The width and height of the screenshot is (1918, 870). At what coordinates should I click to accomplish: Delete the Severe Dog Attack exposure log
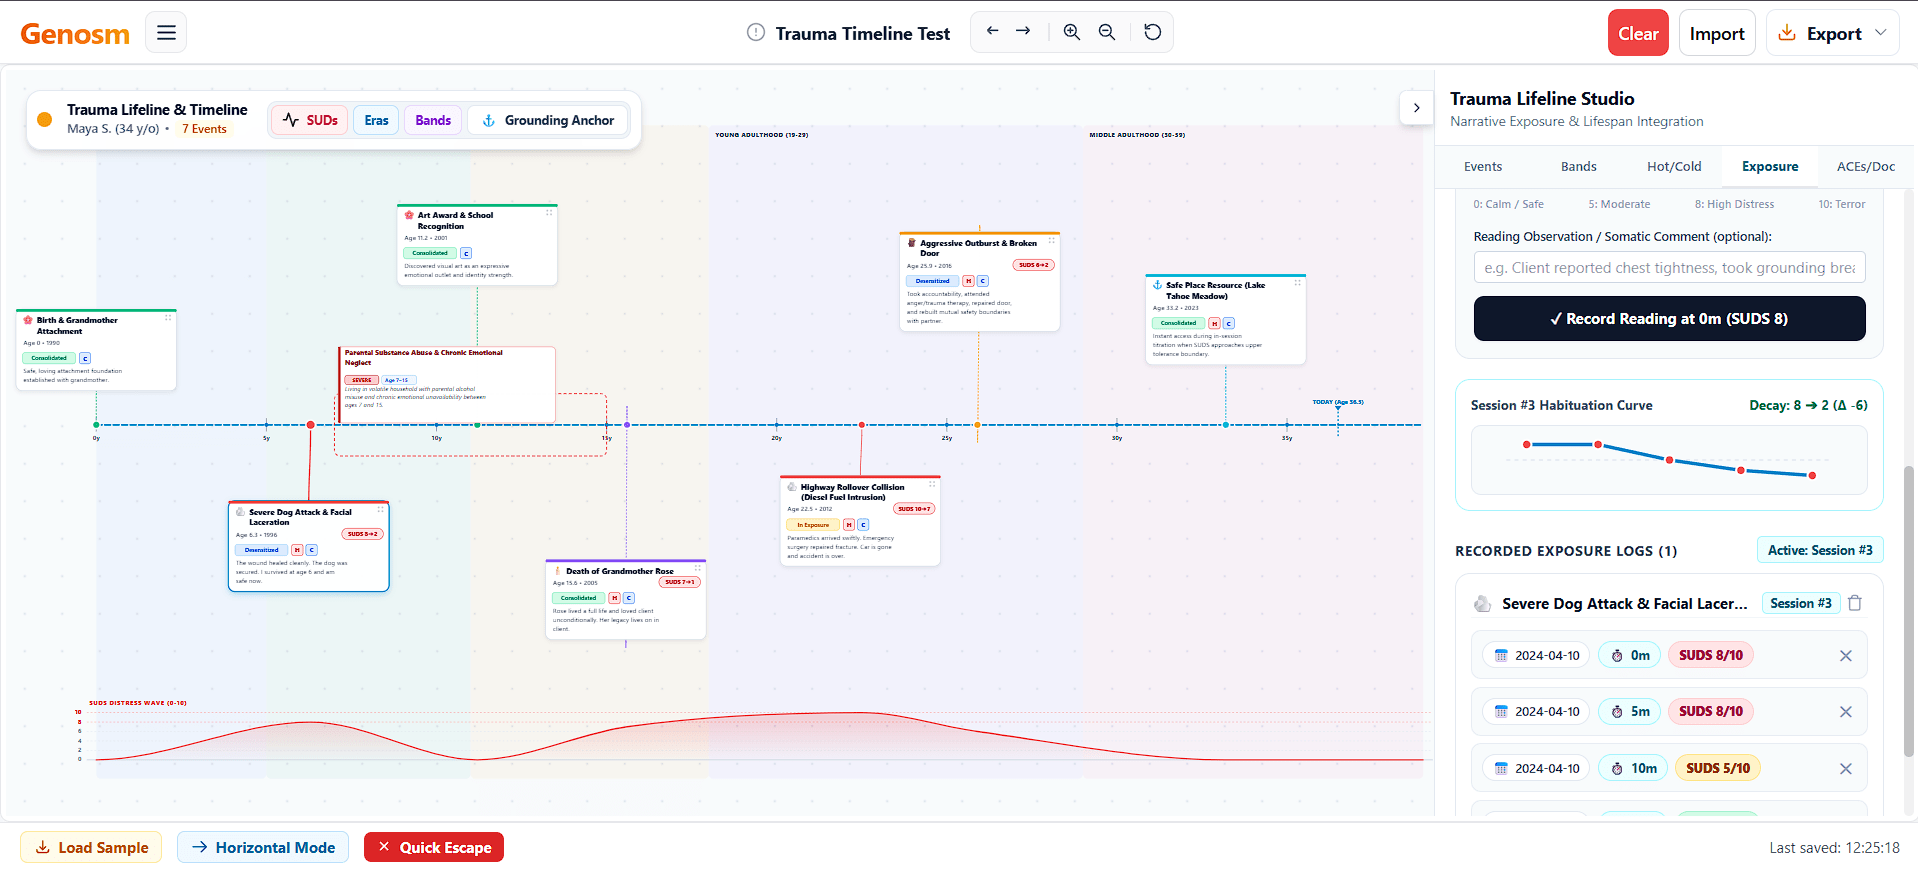pos(1855,603)
